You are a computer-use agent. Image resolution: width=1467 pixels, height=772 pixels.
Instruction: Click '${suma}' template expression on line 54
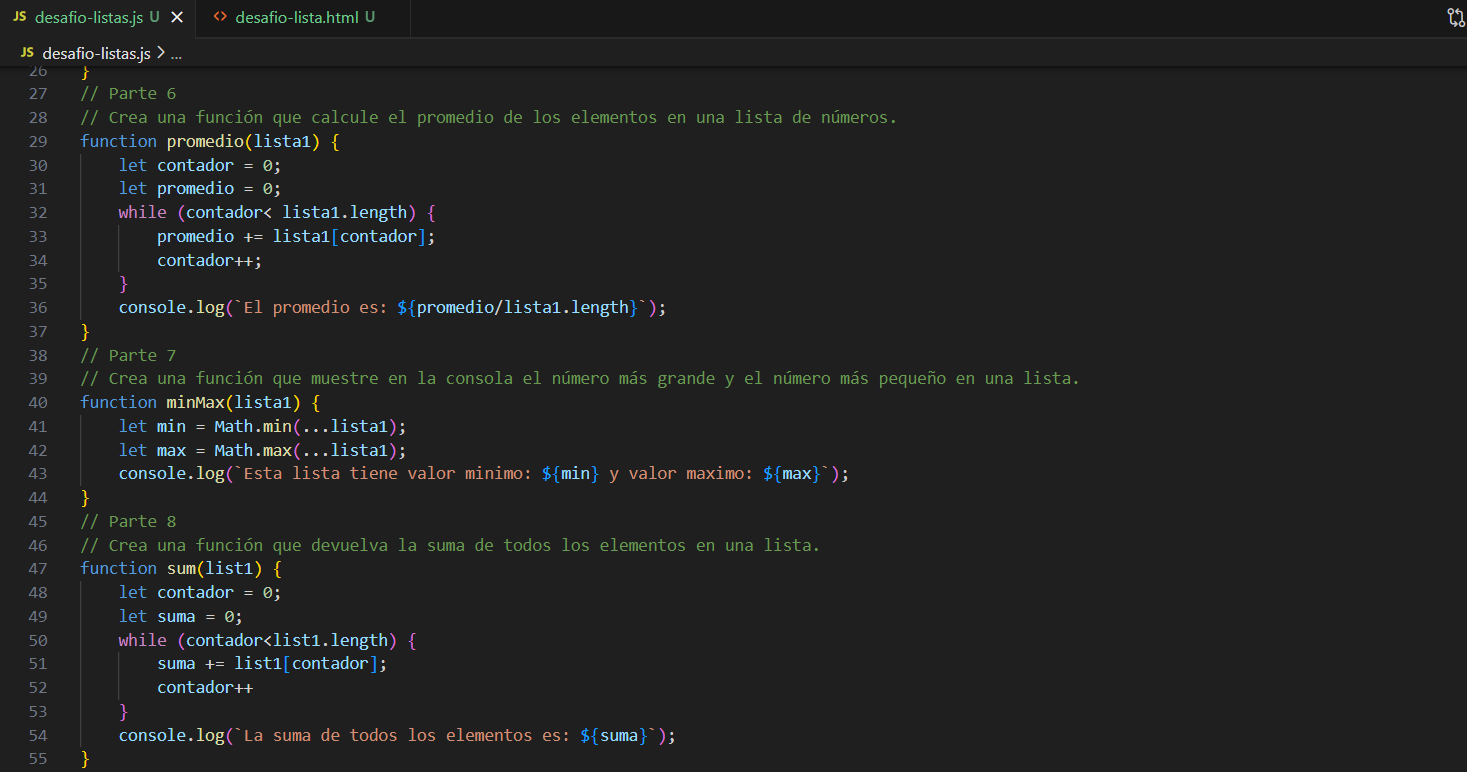(x=614, y=735)
